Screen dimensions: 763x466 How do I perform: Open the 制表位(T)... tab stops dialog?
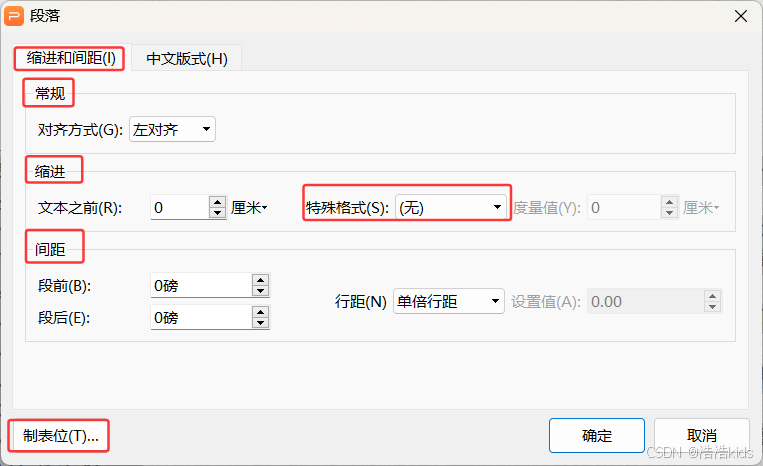tap(60, 436)
